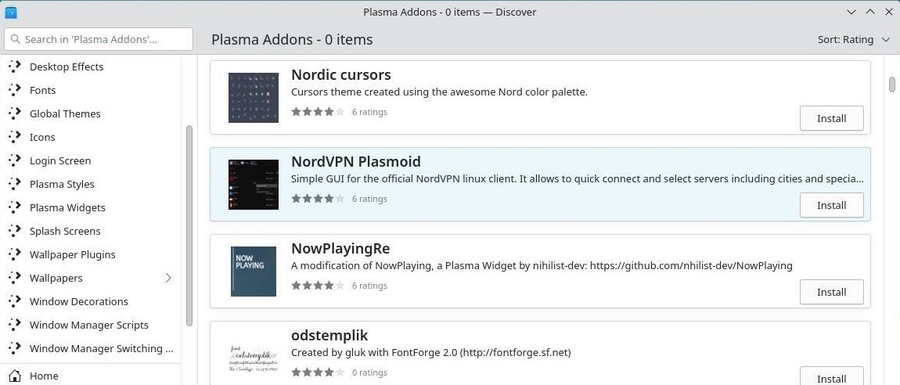Click the main list vertical scrollbar handle
The image size is (900, 385).
[x=892, y=84]
